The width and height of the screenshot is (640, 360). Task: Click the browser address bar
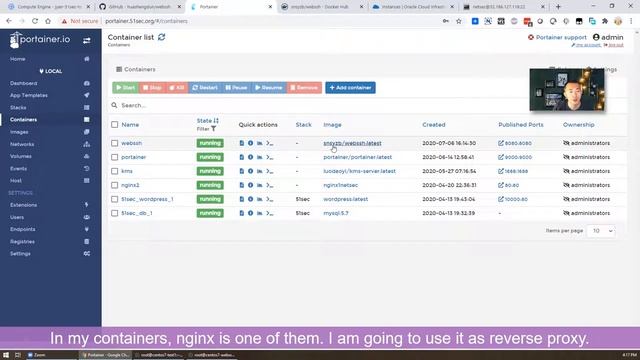pyautogui.click(x=269, y=21)
